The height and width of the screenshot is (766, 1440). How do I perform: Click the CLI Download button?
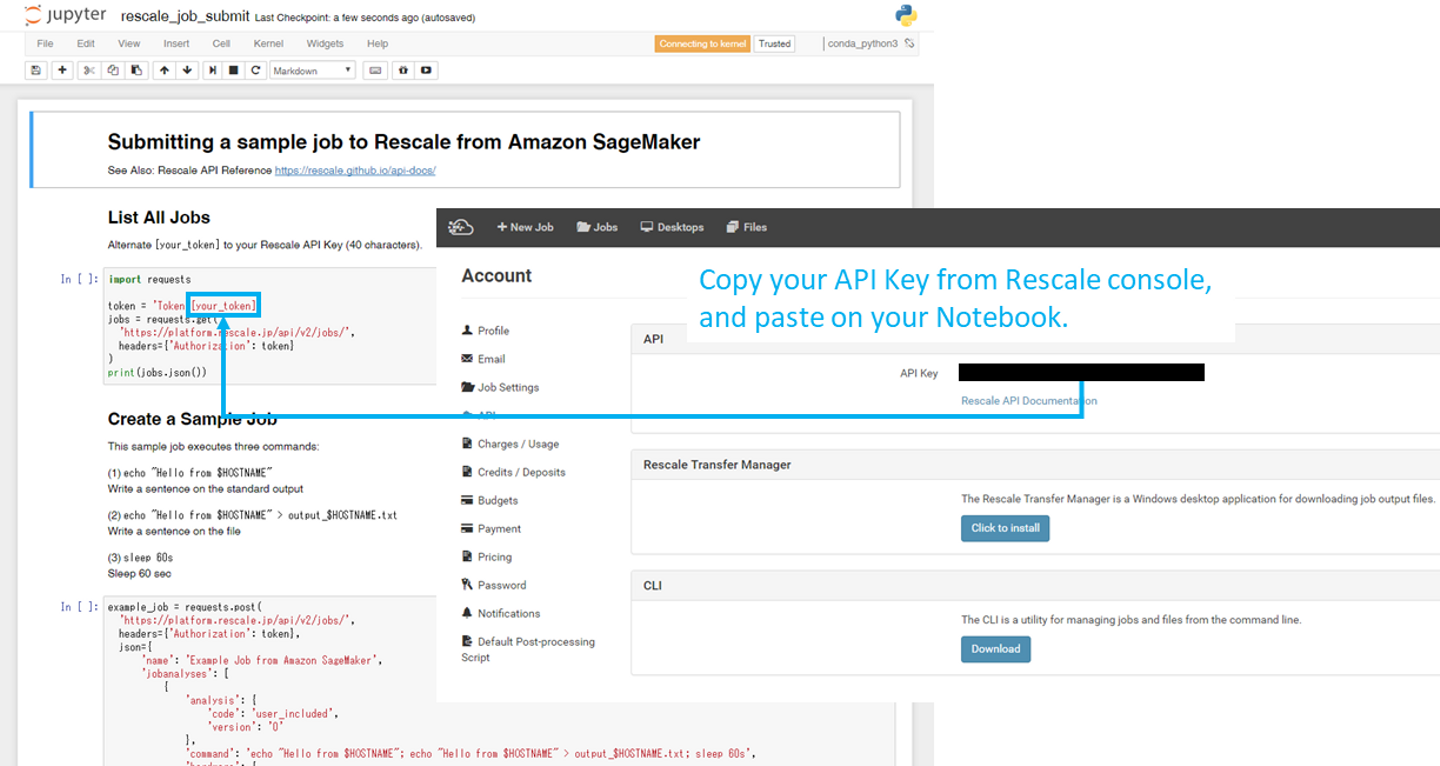tap(996, 649)
